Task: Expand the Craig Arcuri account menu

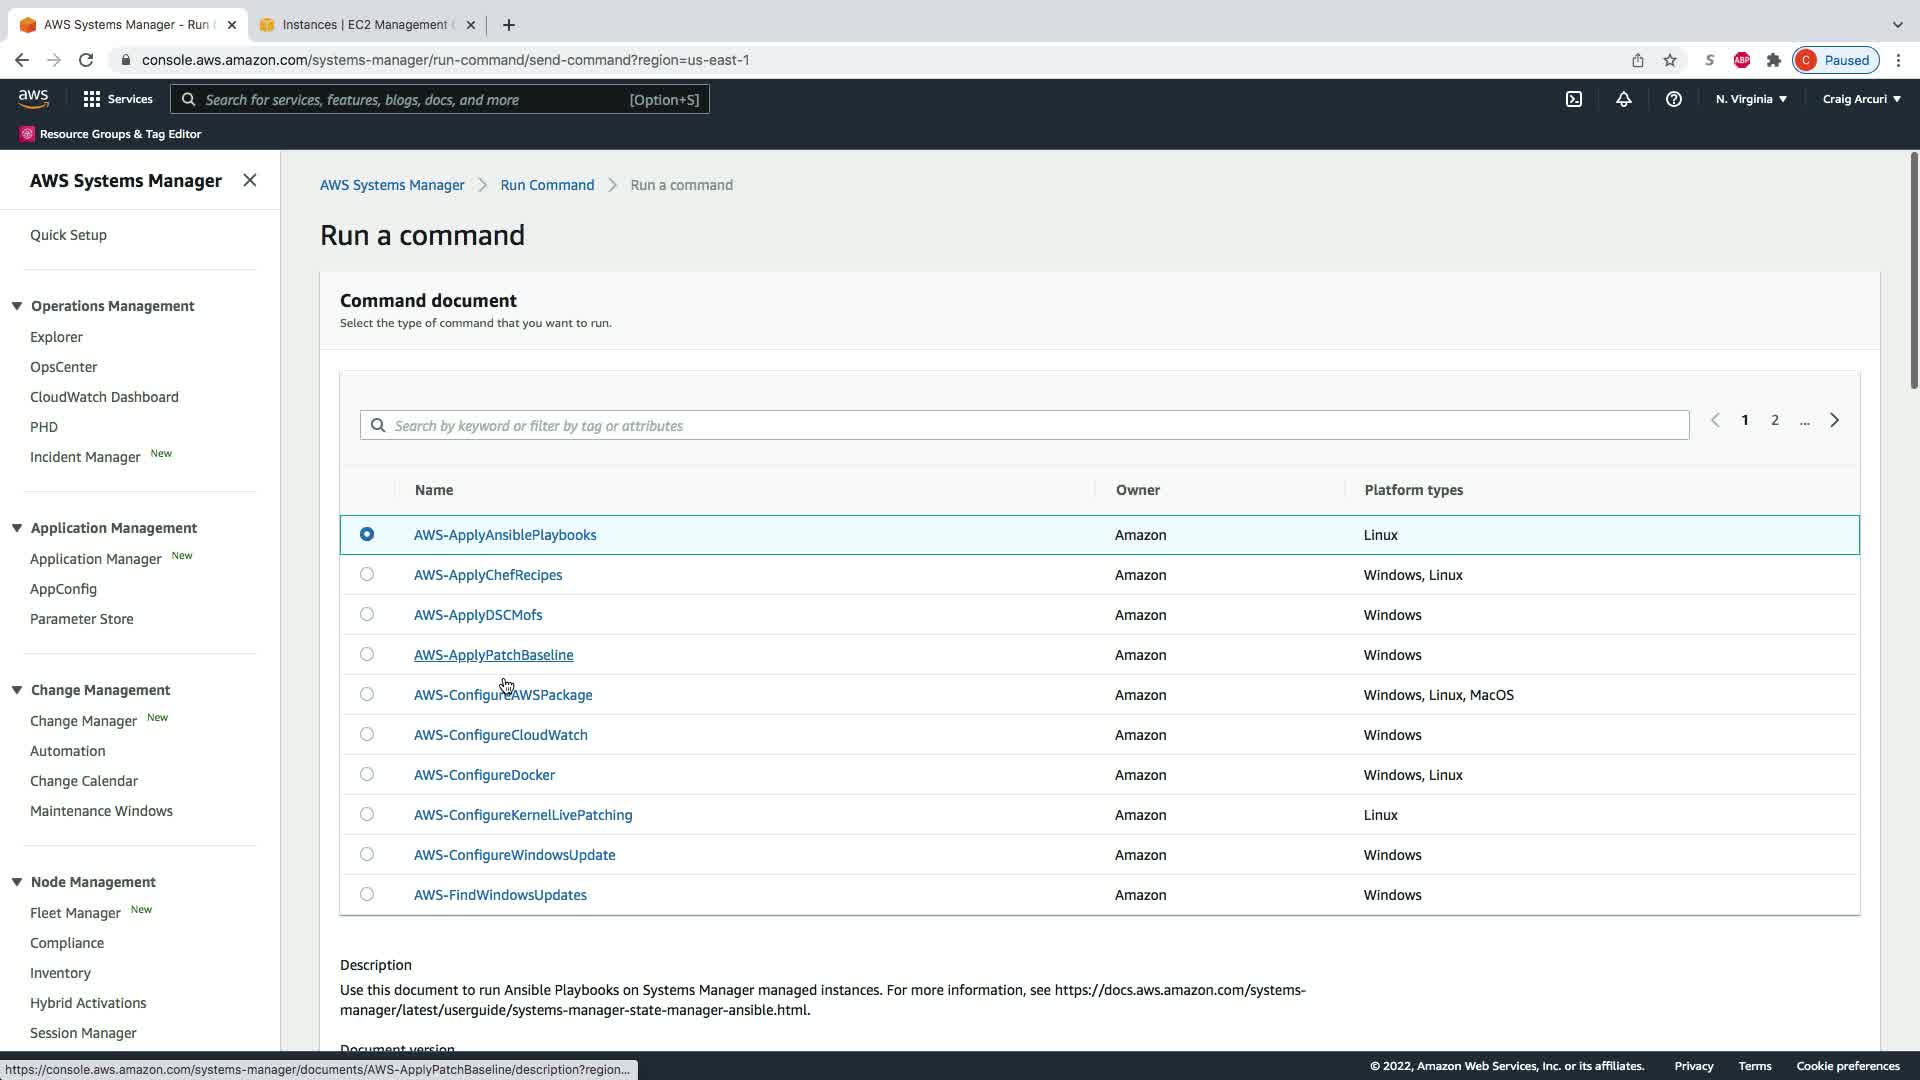Action: (x=1860, y=99)
